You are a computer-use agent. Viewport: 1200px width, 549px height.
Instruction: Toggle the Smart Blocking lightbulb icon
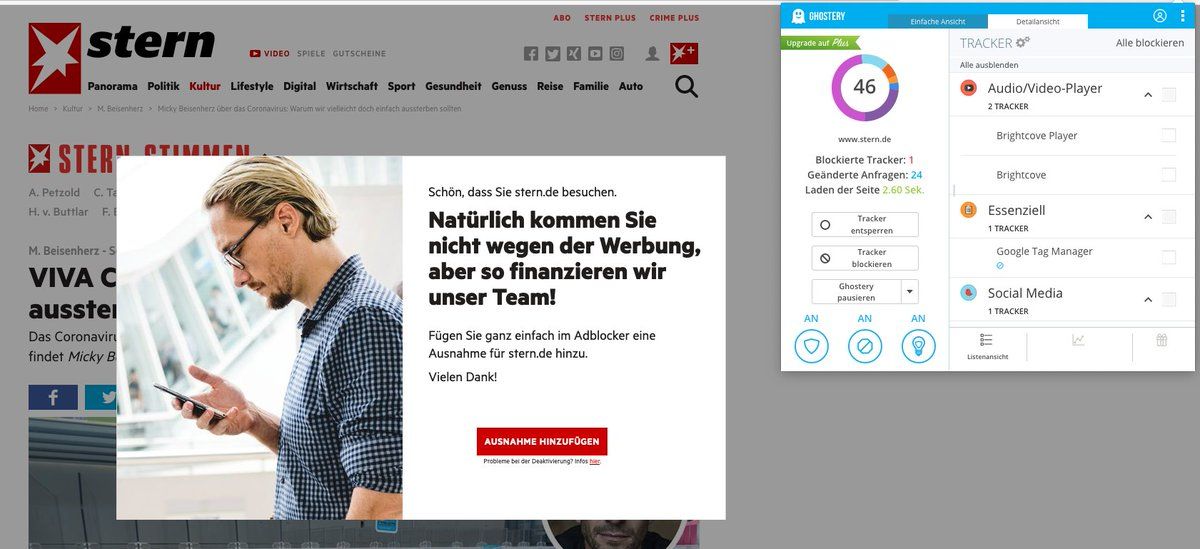pos(918,346)
